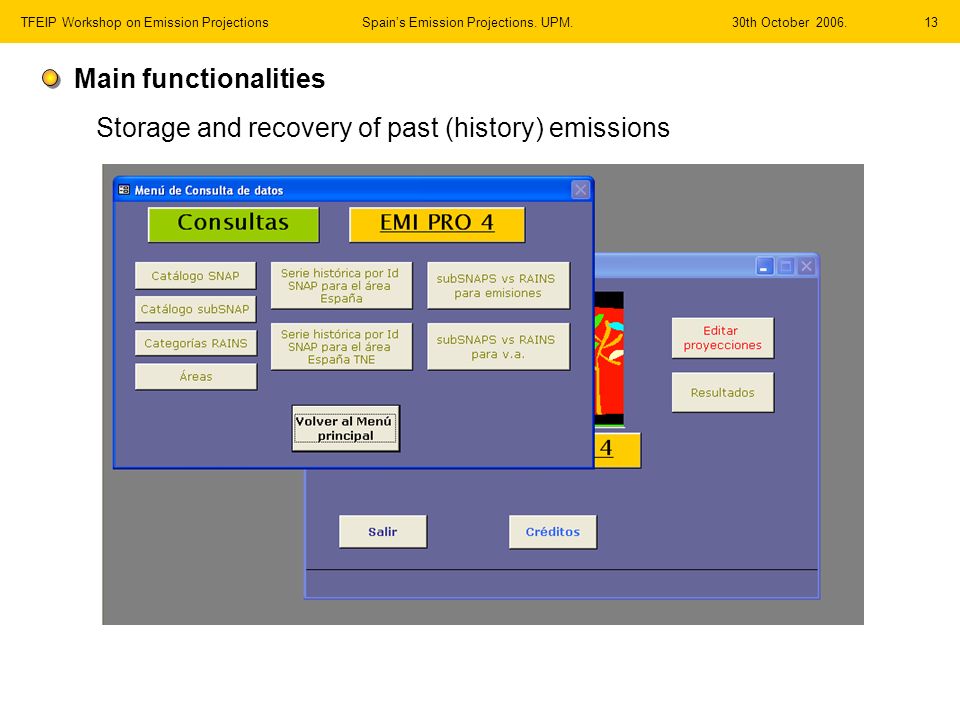The width and height of the screenshot is (960, 720).
Task: Open the Catálogo subSNAP query
Action: pyautogui.click(x=195, y=309)
